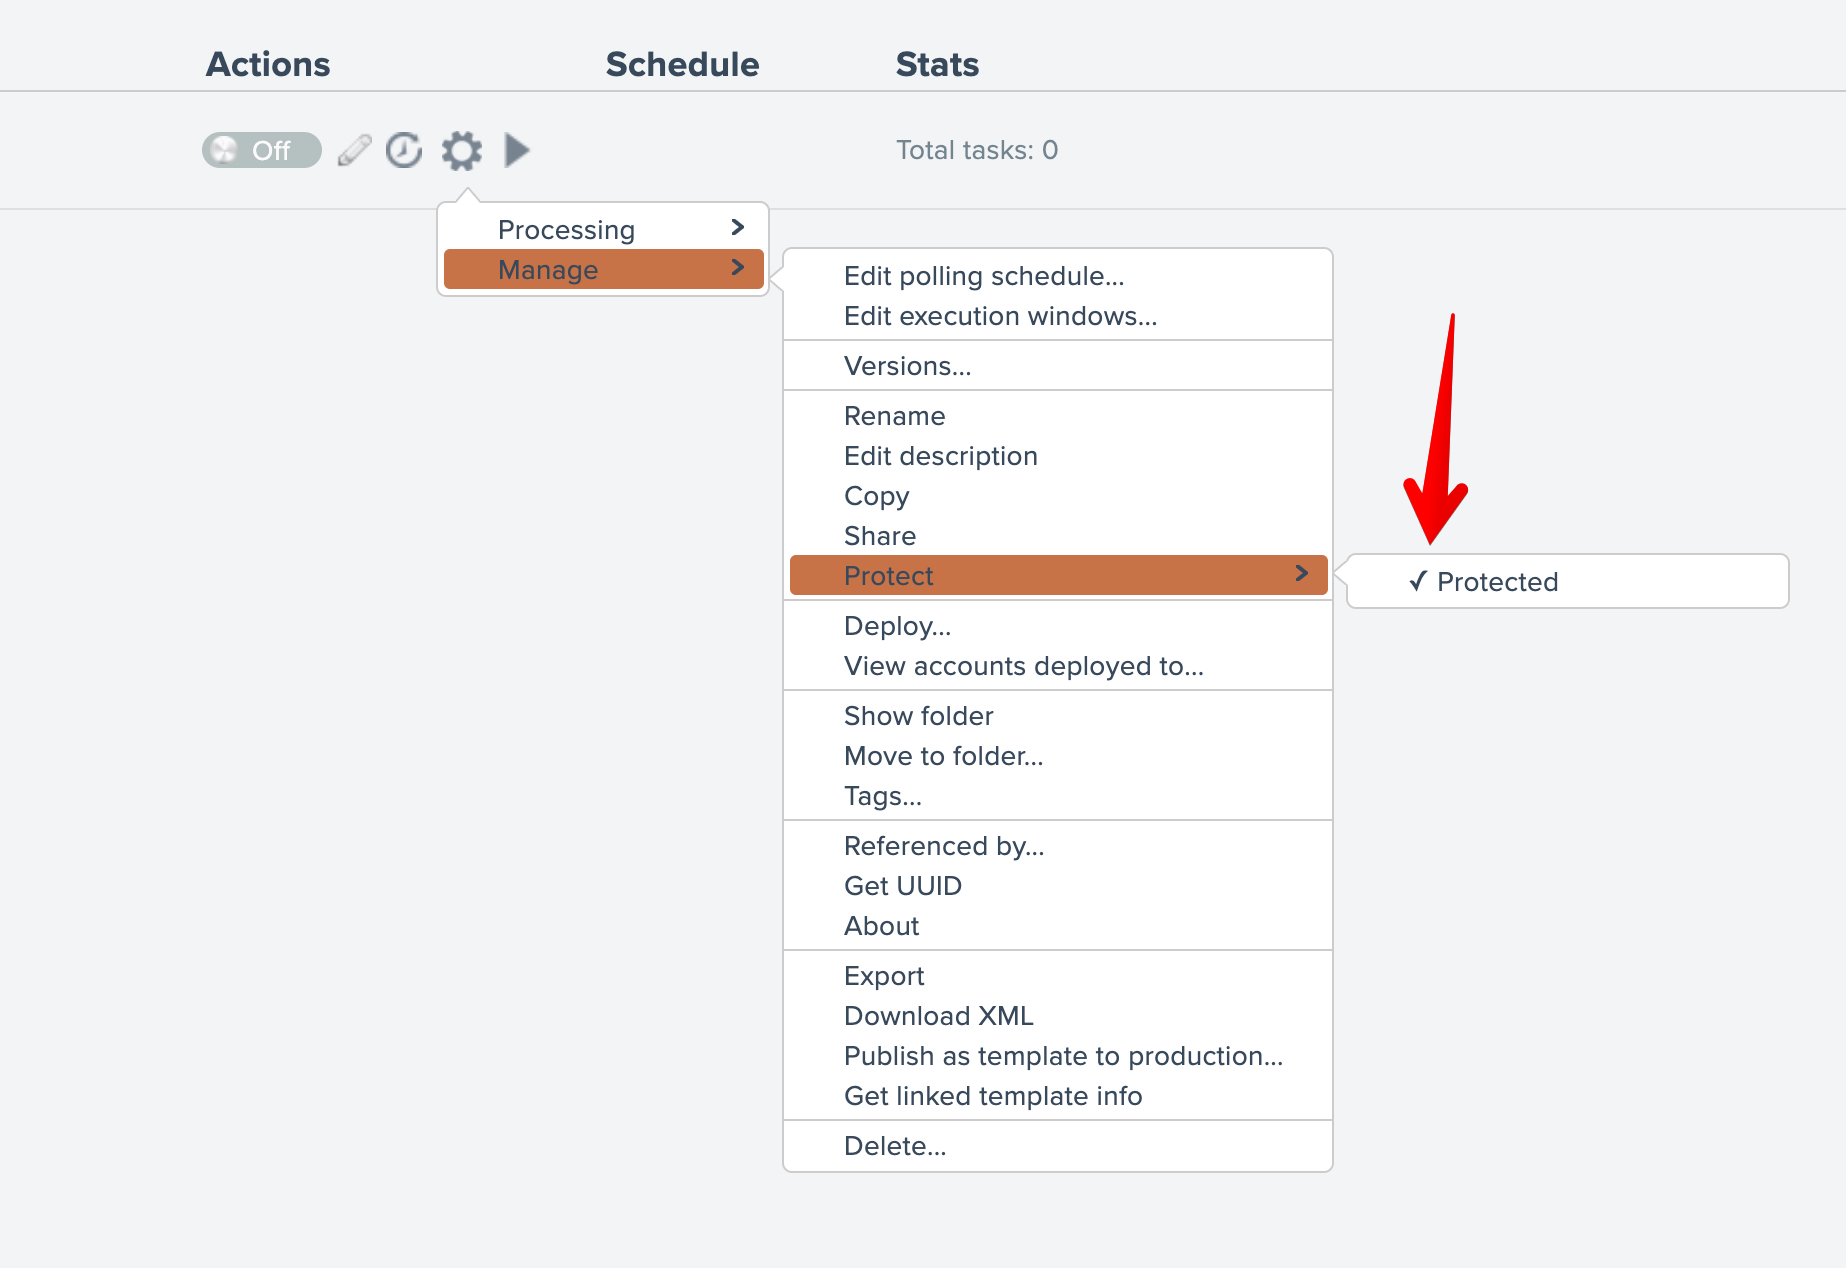The image size is (1846, 1268).
Task: Click the gear settings icon
Action: coord(462,150)
